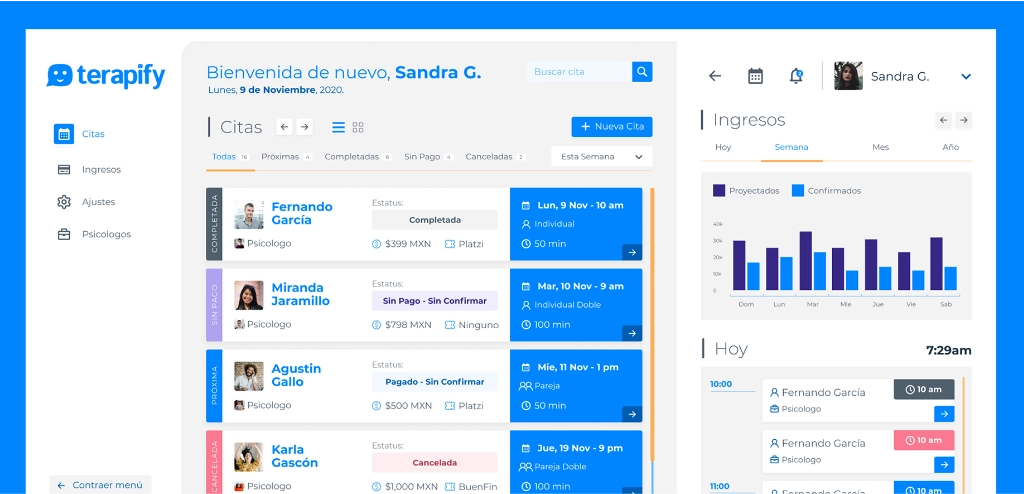Switch Ingresos to Semana tab
The image size is (1024, 494).
pyautogui.click(x=792, y=147)
